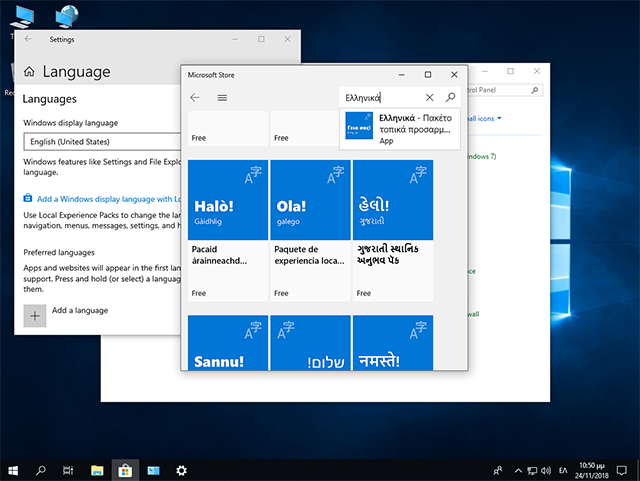
Task: Click the Add a Windows display language link
Action: pyautogui.click(x=100, y=199)
